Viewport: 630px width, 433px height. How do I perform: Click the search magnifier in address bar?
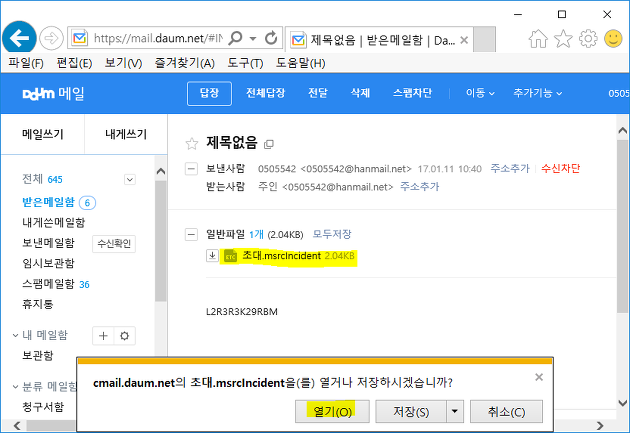coord(235,39)
